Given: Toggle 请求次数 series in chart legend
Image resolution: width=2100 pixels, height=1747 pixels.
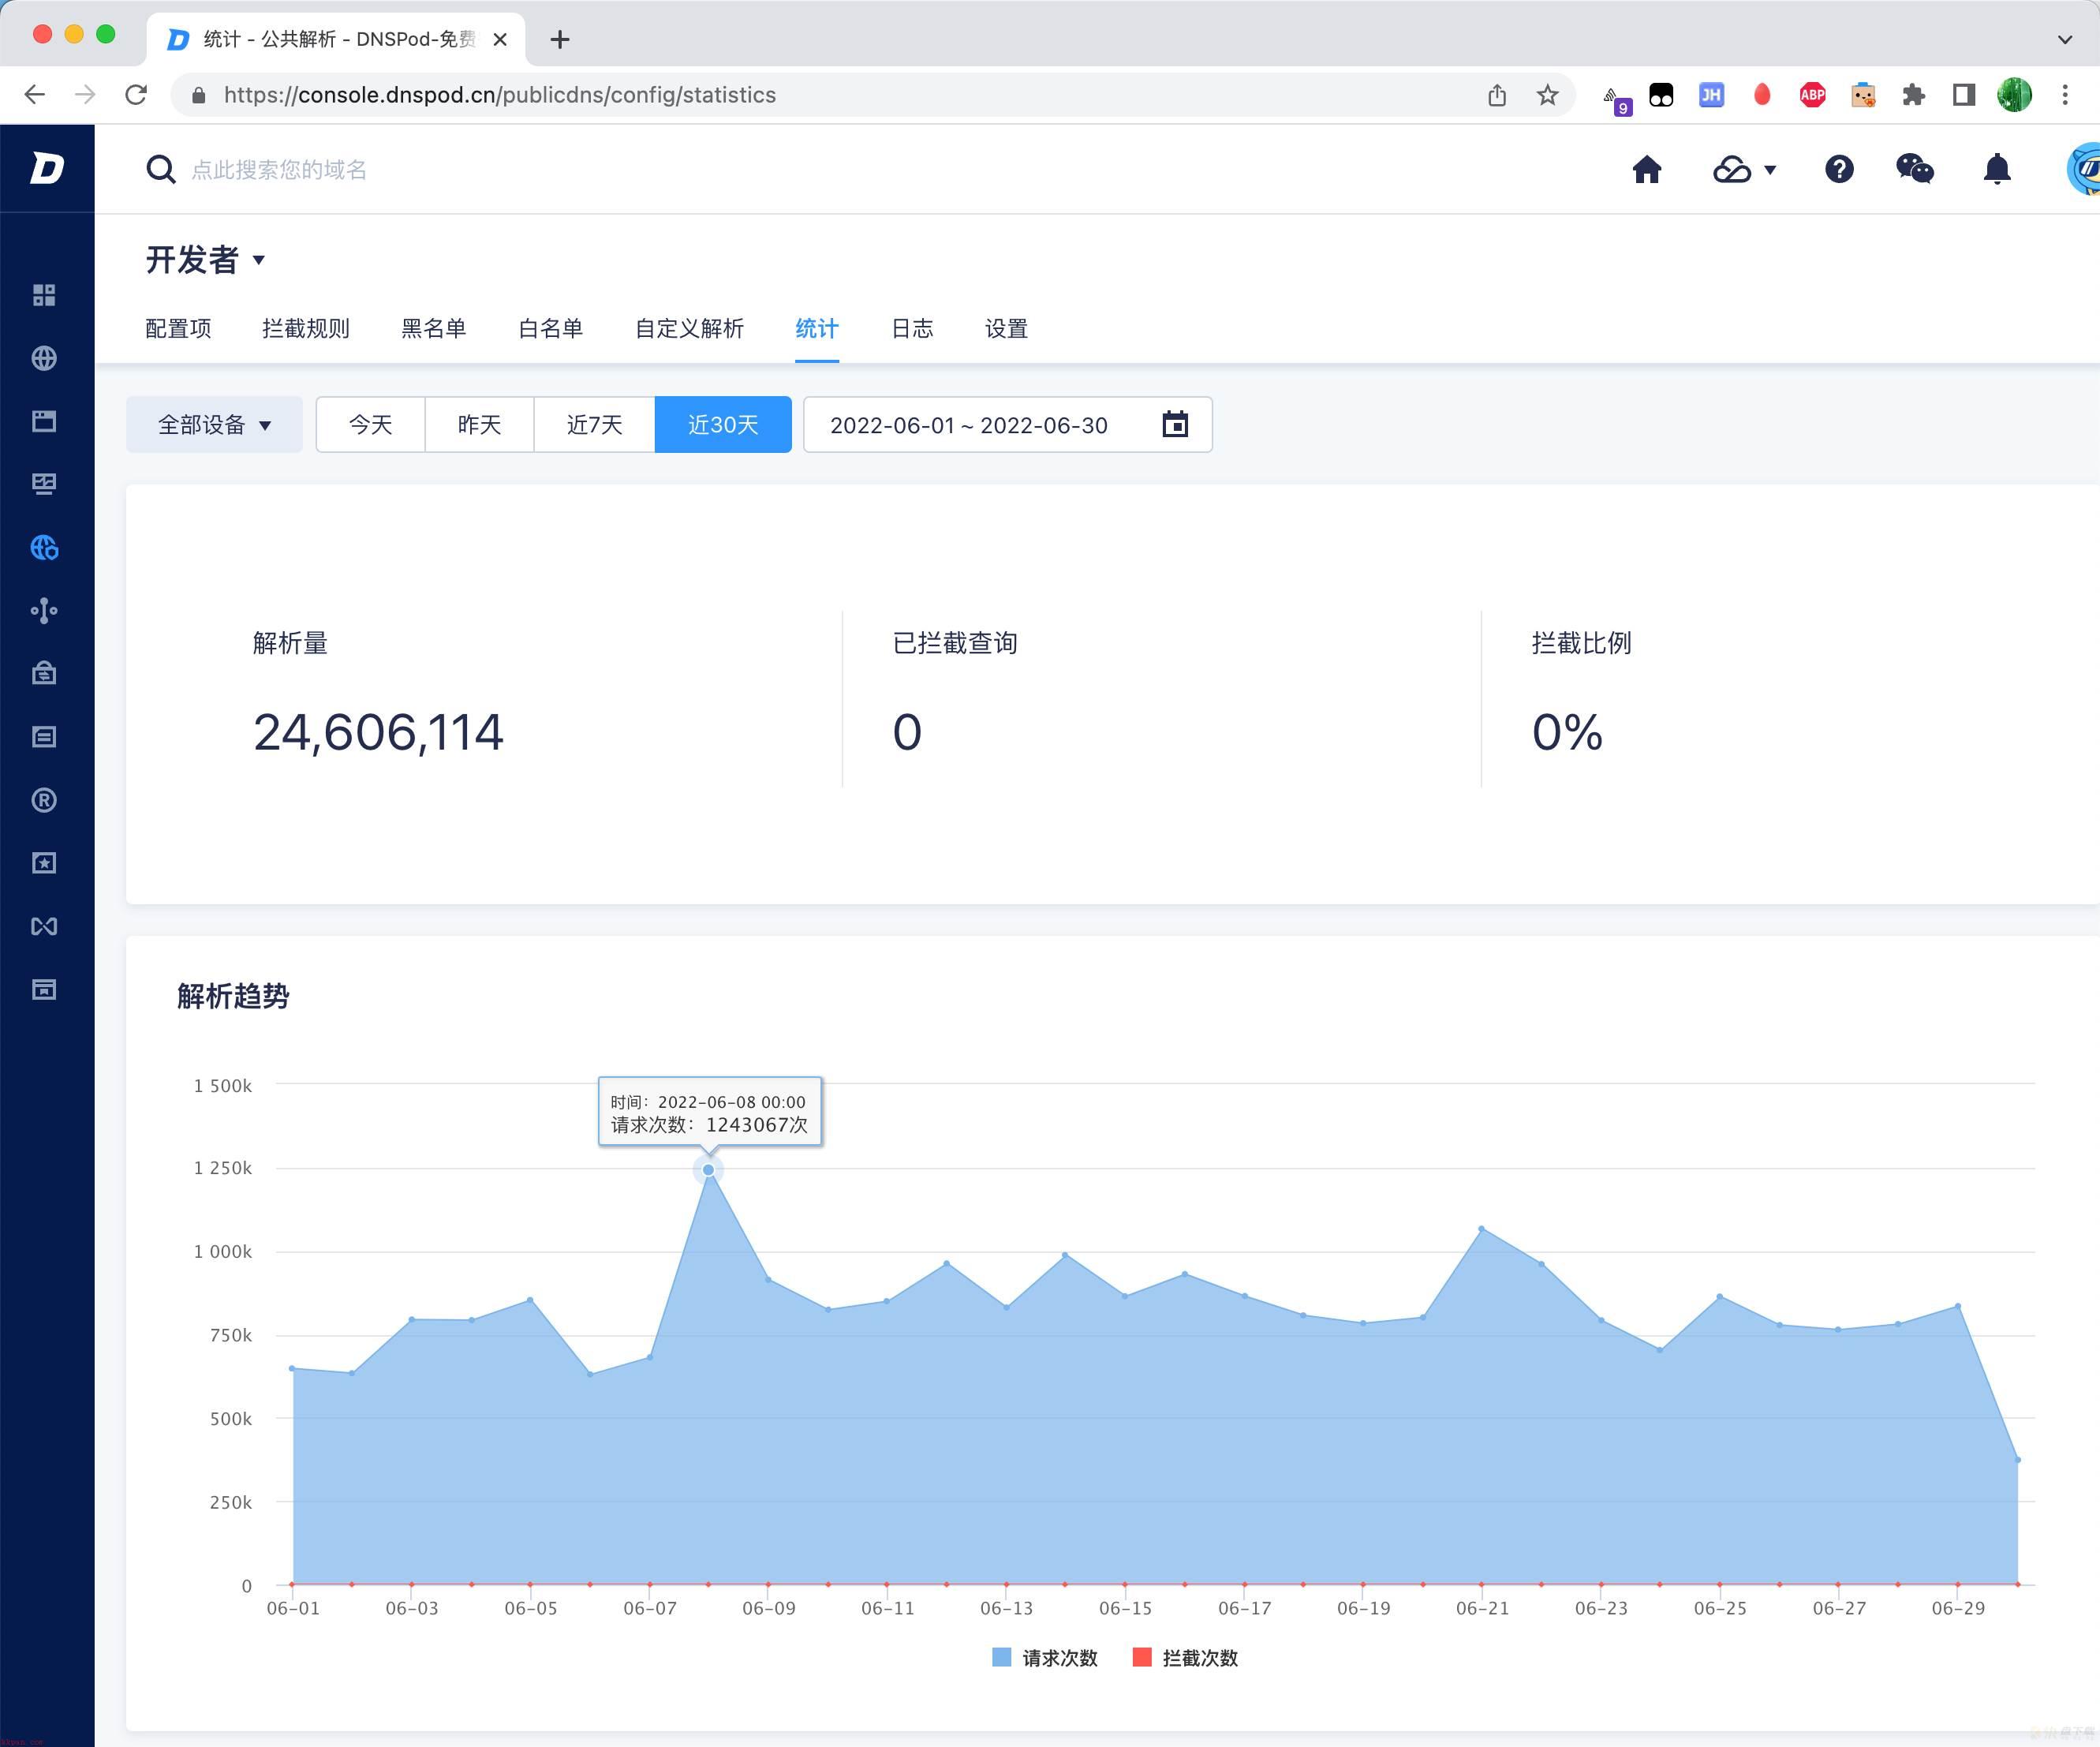Looking at the screenshot, I should coord(1045,1657).
